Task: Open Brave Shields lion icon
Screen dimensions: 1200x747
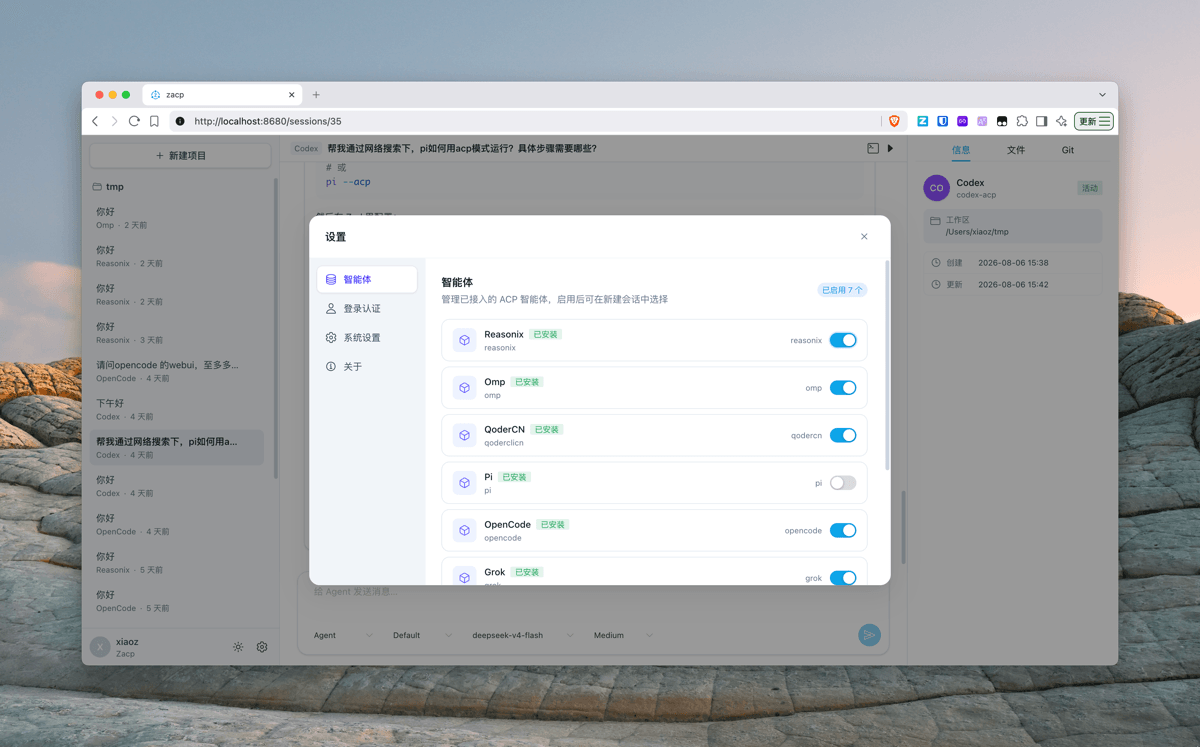Action: coord(894,121)
